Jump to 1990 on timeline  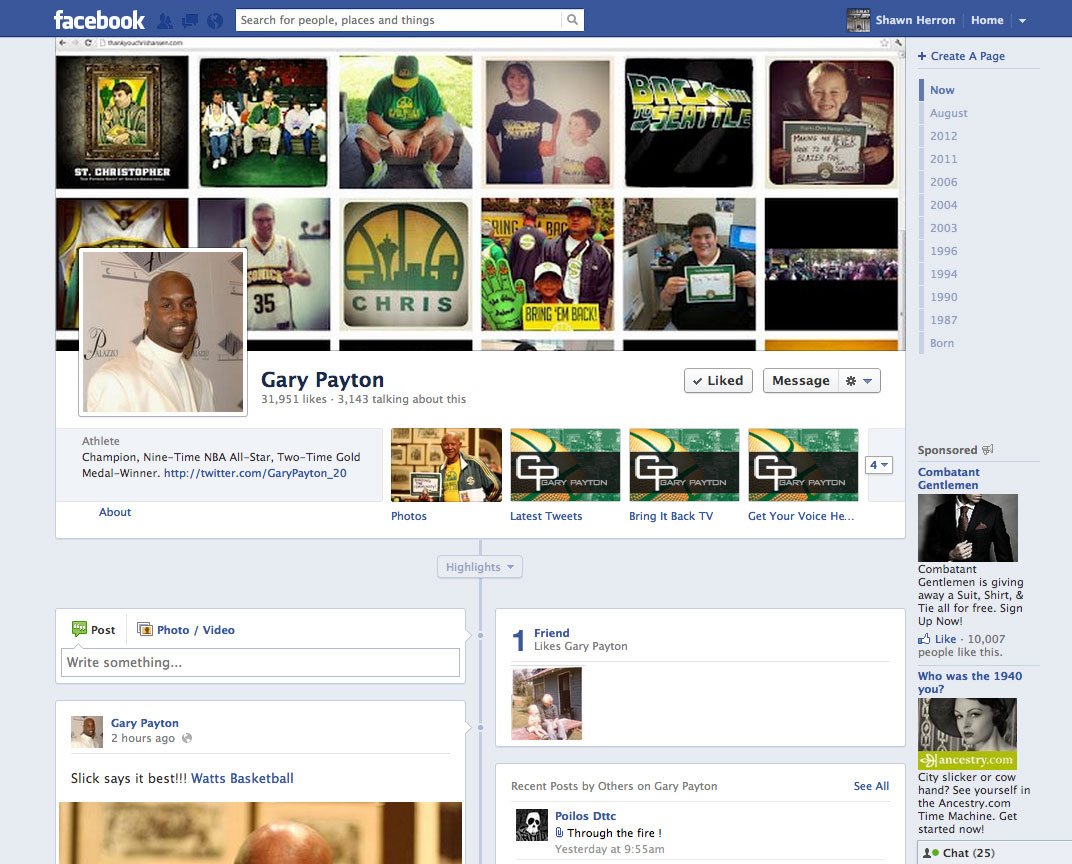(943, 297)
